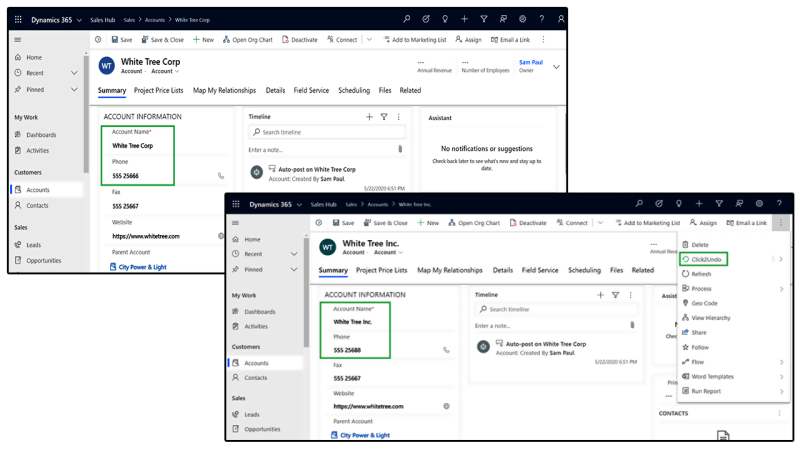Expand header chevron next to Sam Paul owner
Viewport: 800px width, 450px height.
pyautogui.click(x=556, y=67)
